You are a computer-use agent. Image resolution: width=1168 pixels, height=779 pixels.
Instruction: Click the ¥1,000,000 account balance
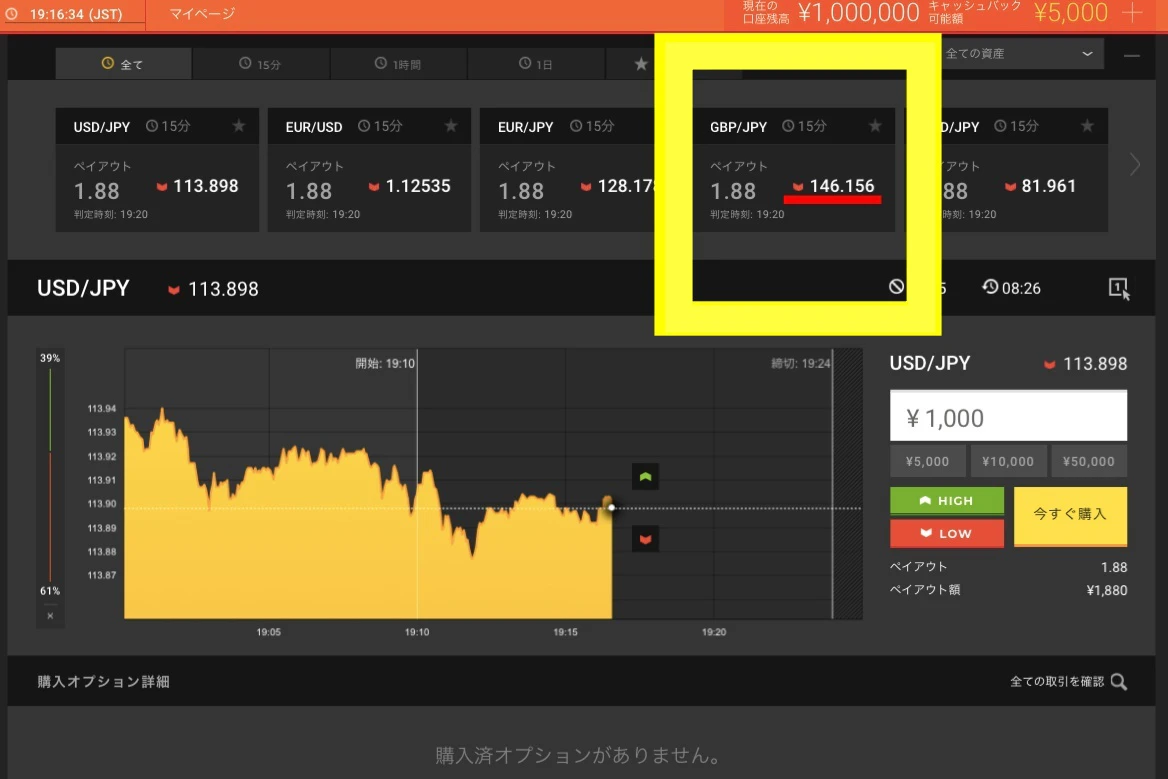pyautogui.click(x=858, y=13)
